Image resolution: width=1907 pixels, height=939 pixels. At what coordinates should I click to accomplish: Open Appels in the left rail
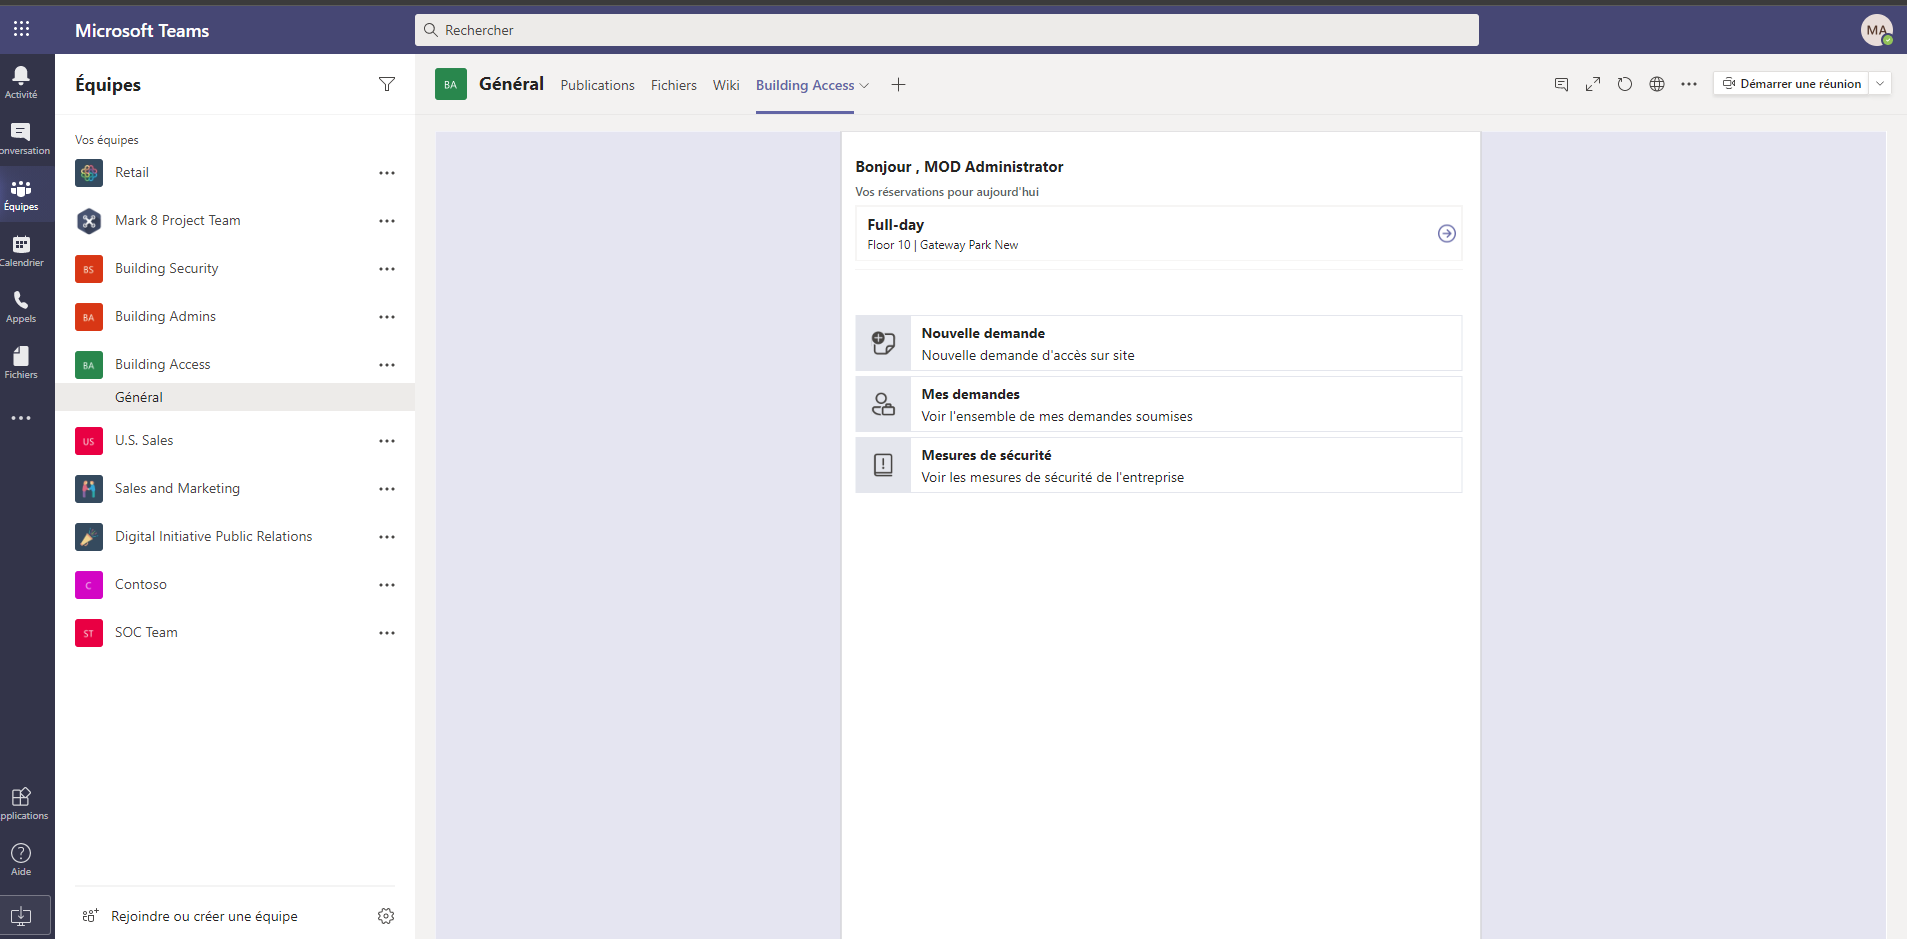pos(21,307)
